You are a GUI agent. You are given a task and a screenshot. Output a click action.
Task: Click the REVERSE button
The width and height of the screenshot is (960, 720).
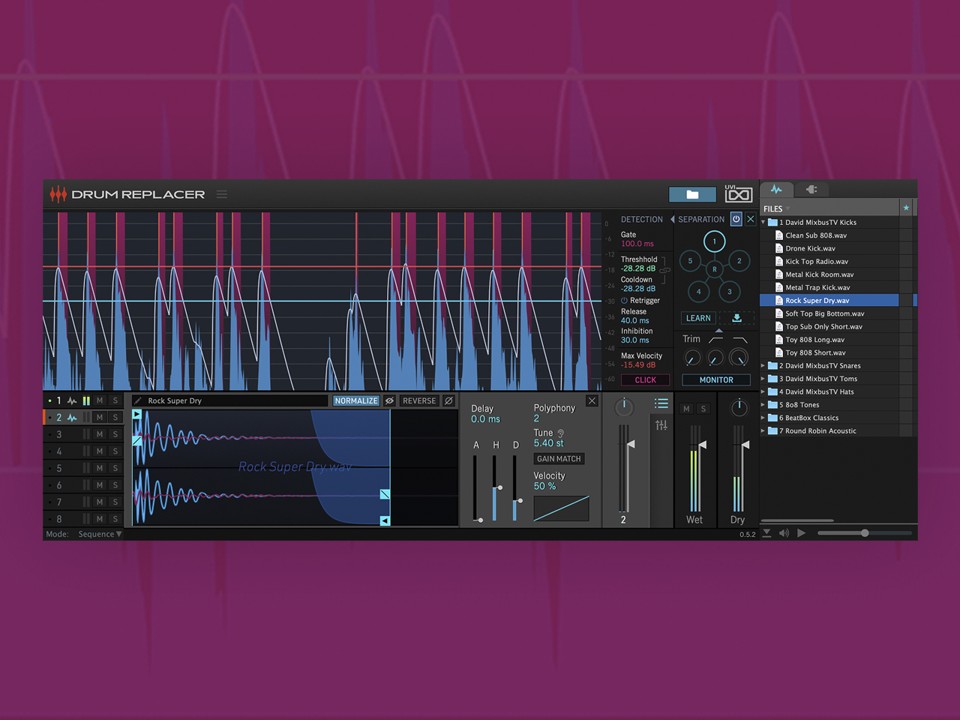[419, 400]
